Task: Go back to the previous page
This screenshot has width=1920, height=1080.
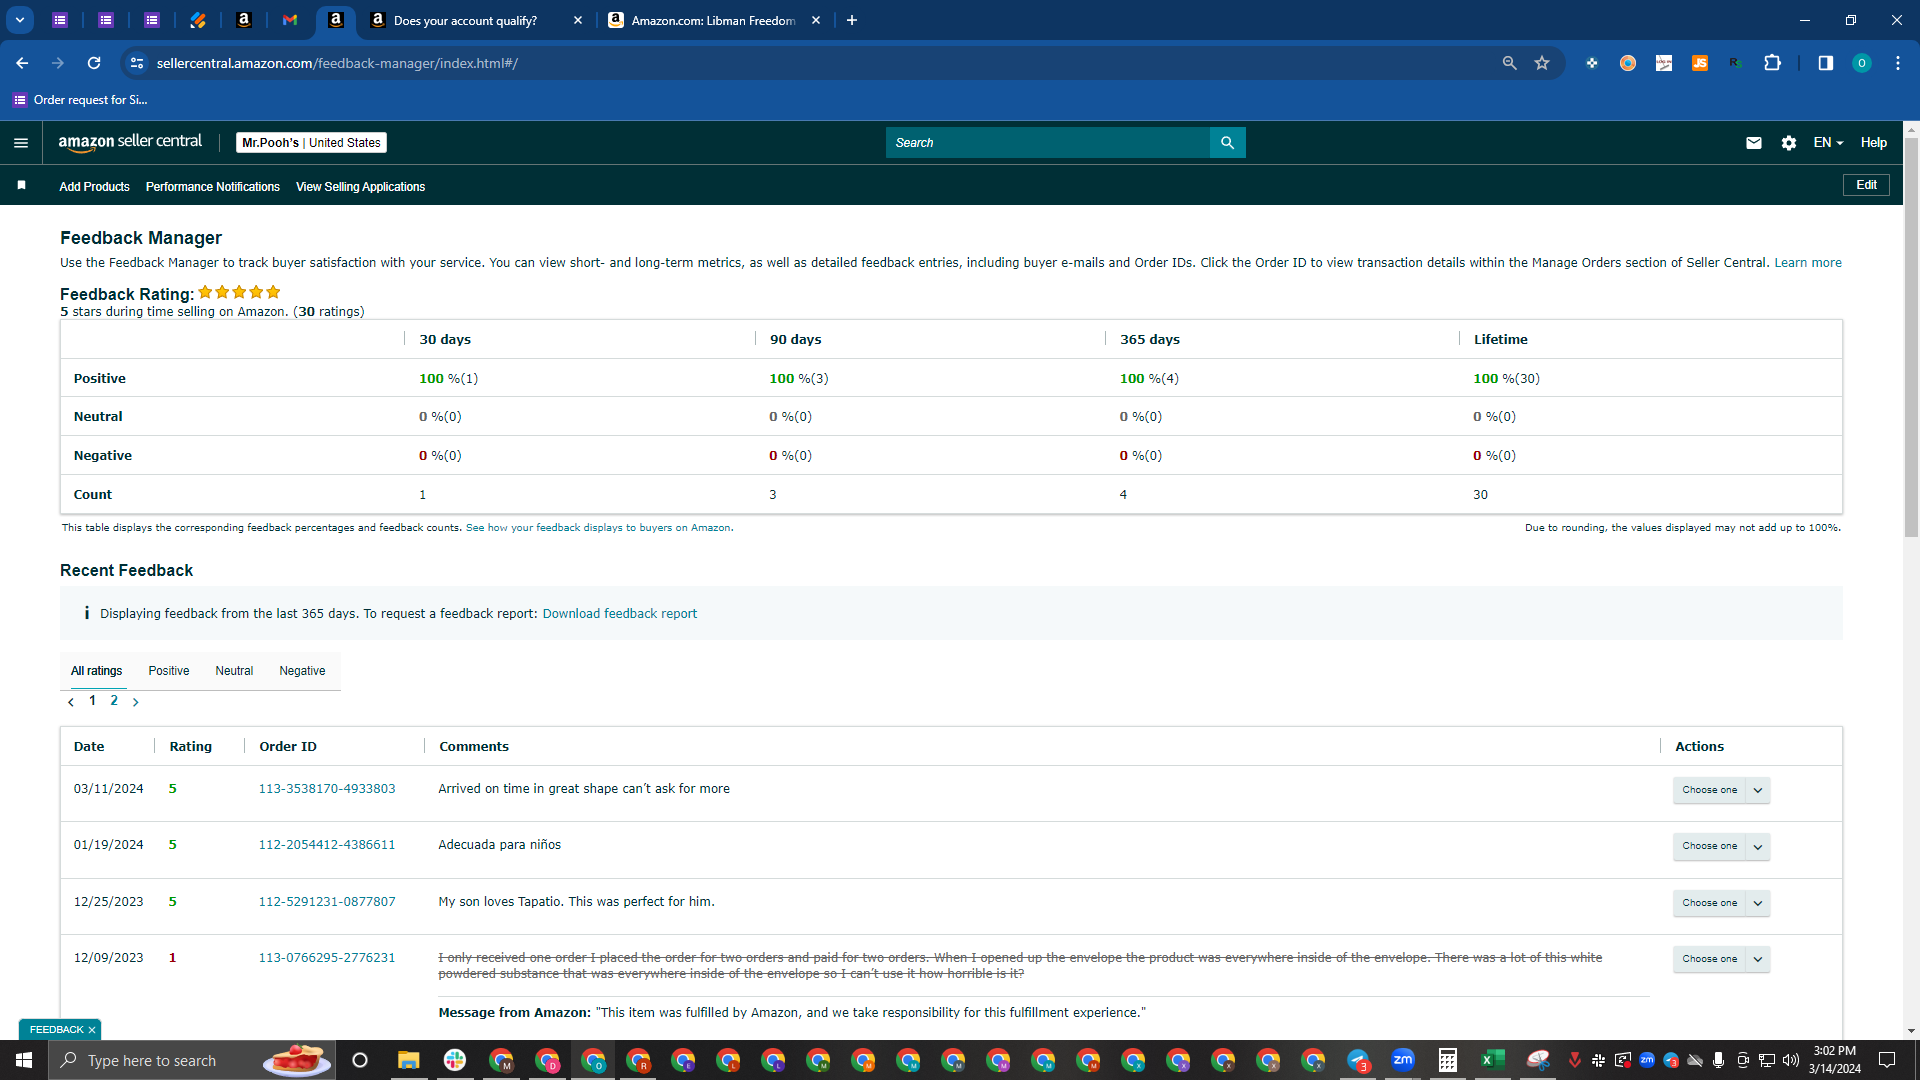Action: click(x=22, y=63)
